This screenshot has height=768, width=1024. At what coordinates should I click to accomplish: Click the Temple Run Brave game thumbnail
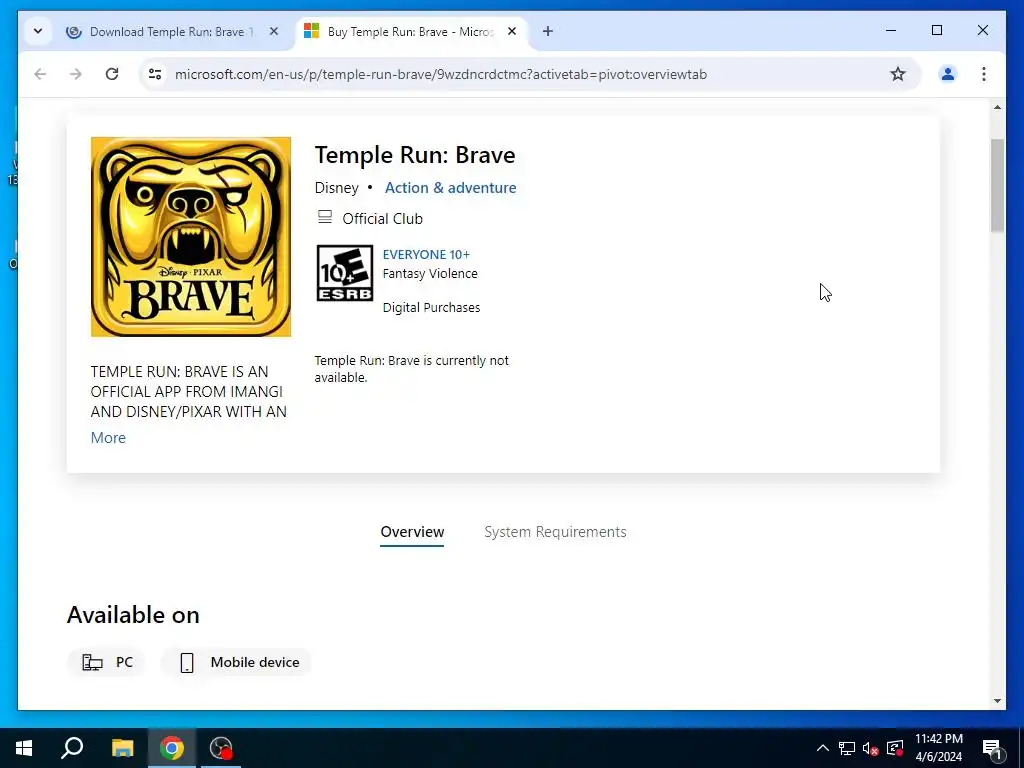click(x=191, y=236)
